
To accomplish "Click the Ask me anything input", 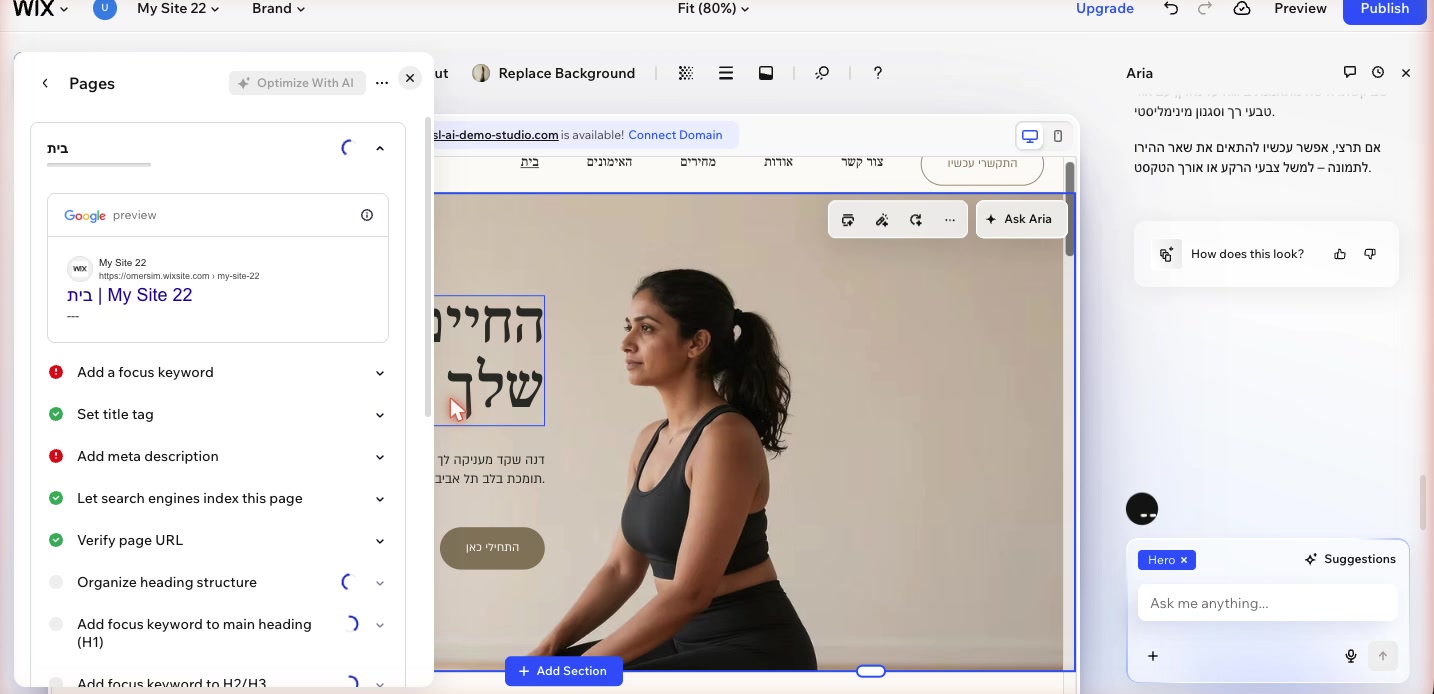I will [1267, 603].
